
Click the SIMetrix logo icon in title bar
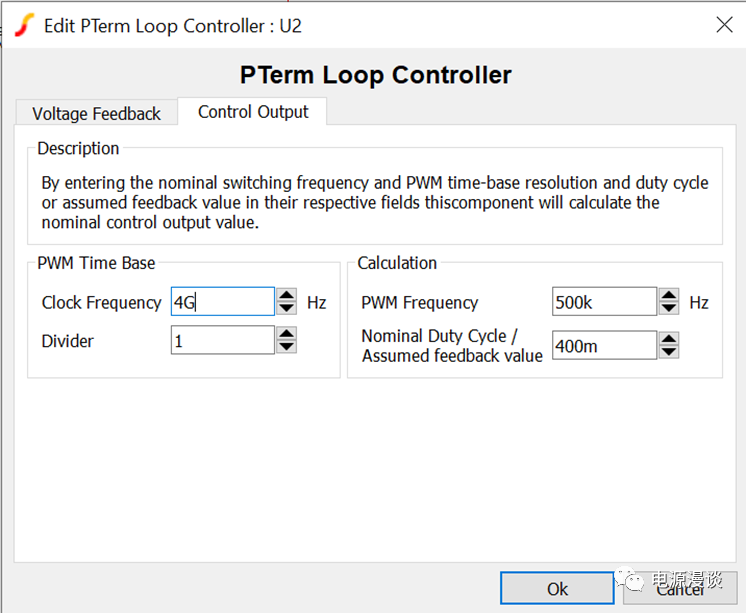[24, 25]
